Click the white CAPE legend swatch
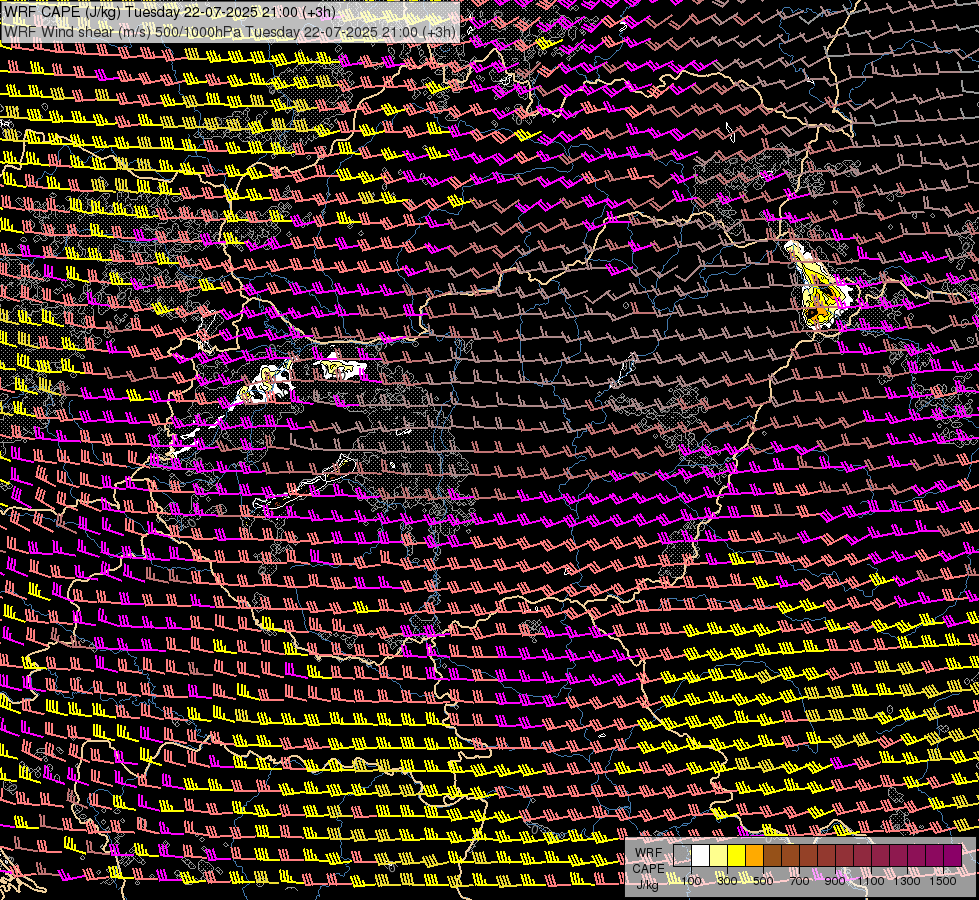The width and height of the screenshot is (979, 900). (701, 856)
